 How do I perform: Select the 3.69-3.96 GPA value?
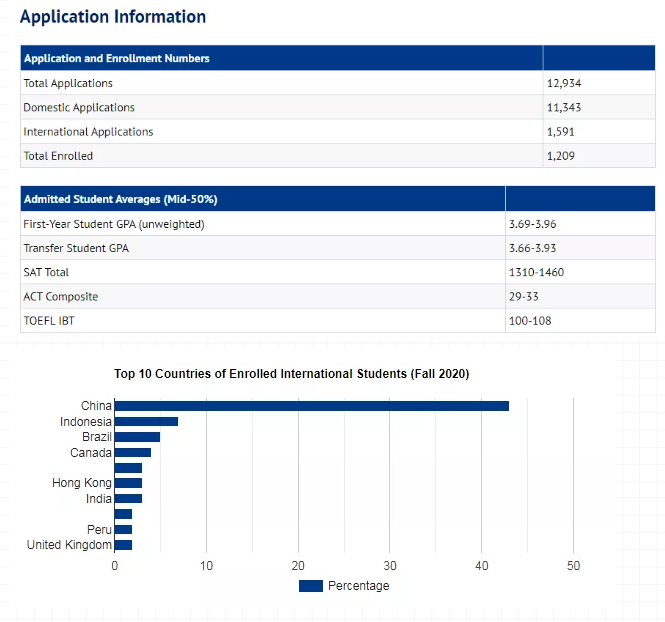click(x=532, y=224)
